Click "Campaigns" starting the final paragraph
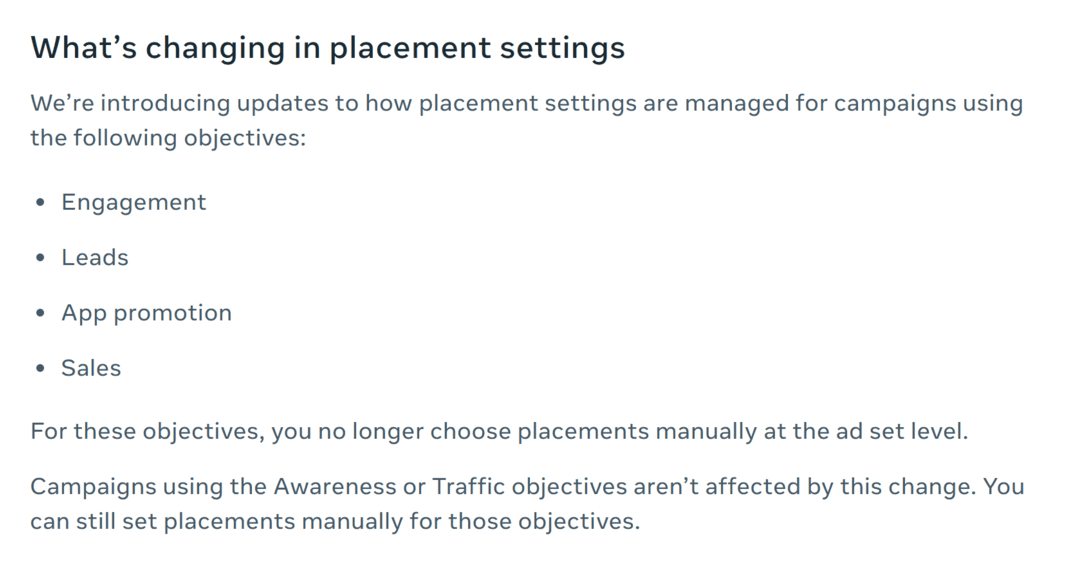The height and width of the screenshot is (561, 1080). tap(92, 487)
